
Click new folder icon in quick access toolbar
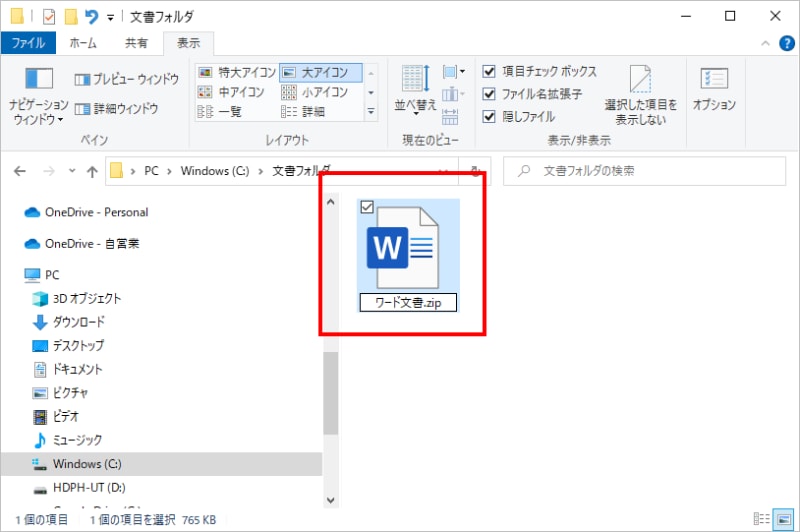pos(70,17)
